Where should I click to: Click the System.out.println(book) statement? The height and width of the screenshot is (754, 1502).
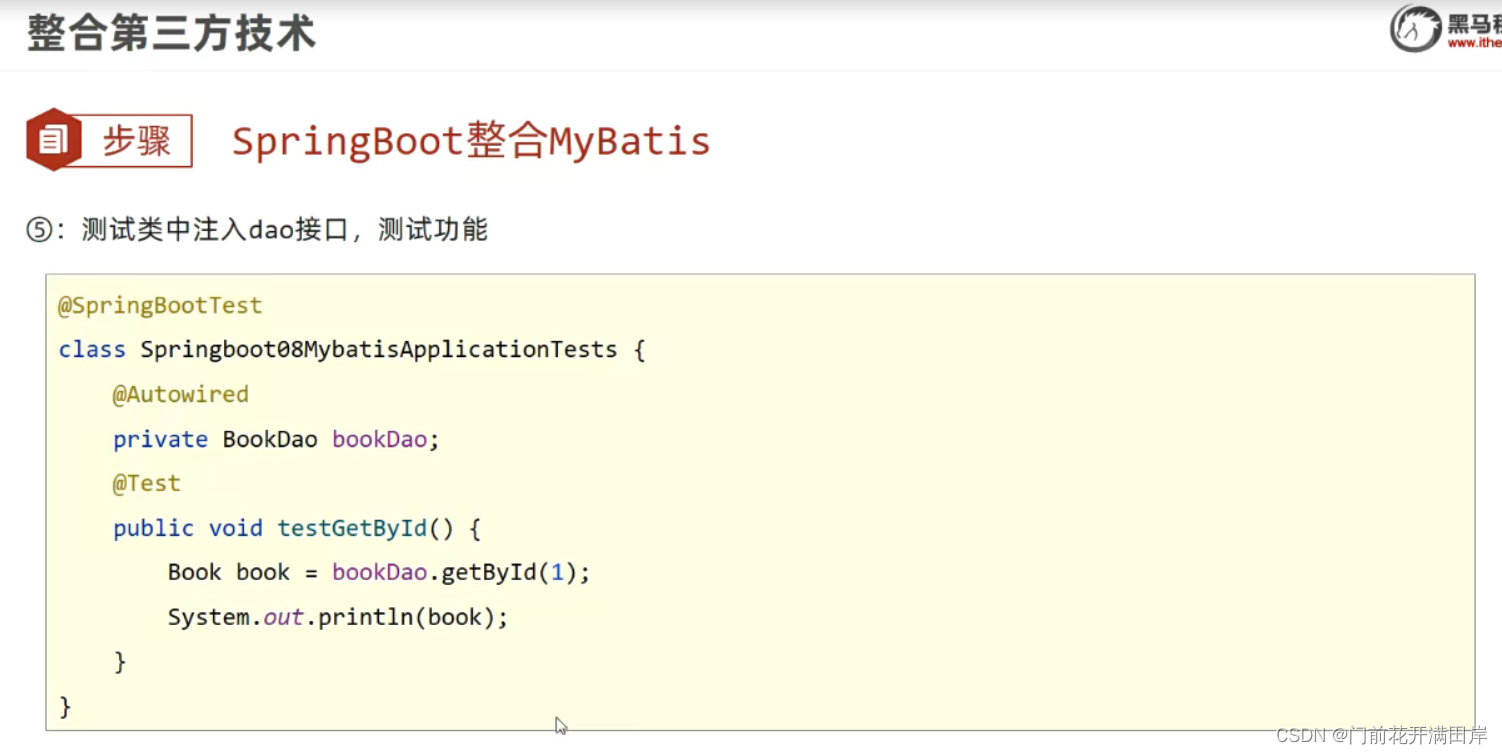pos(338,617)
